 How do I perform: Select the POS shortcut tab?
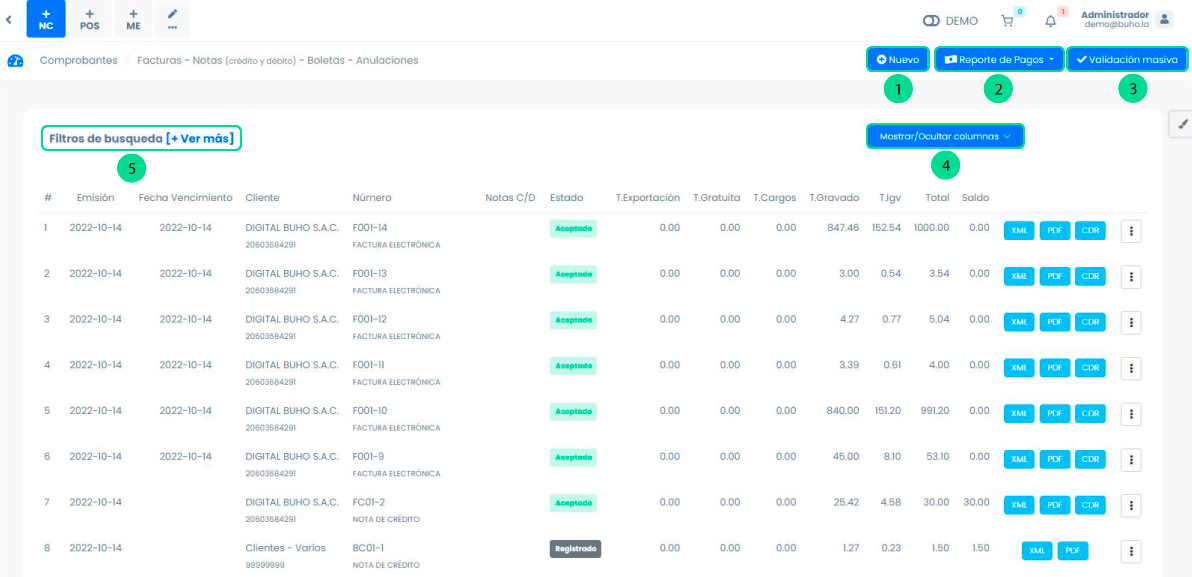[89, 19]
